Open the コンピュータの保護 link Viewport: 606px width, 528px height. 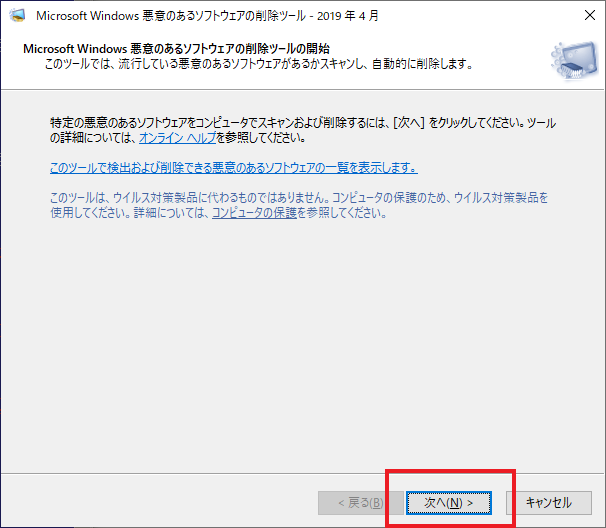pyautogui.click(x=254, y=213)
